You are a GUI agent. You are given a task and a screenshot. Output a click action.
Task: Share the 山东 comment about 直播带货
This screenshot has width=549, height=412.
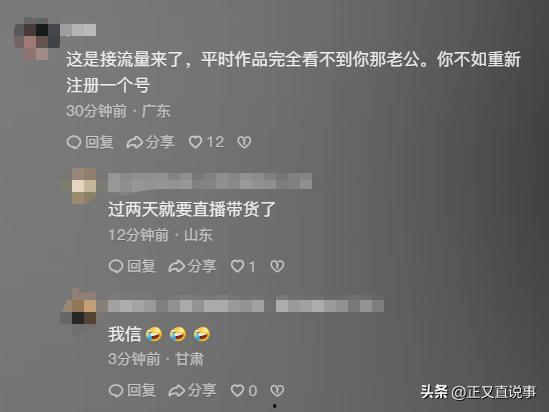click(x=192, y=266)
